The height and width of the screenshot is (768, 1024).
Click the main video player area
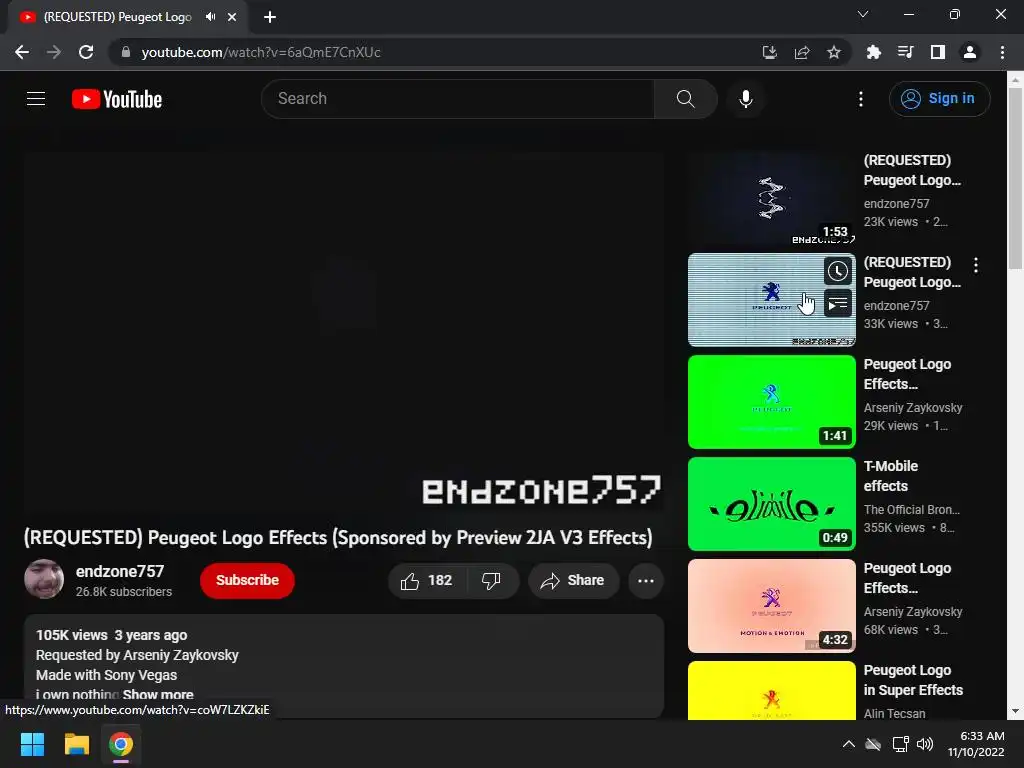point(344,333)
